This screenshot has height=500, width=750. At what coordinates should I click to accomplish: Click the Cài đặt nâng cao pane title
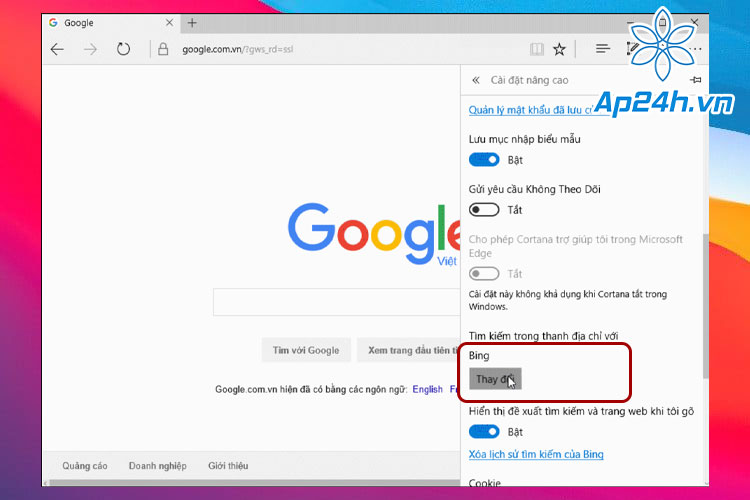(529, 80)
